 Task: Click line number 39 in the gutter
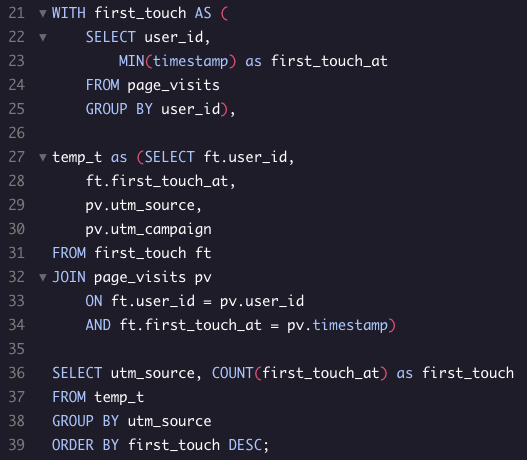click(x=17, y=445)
